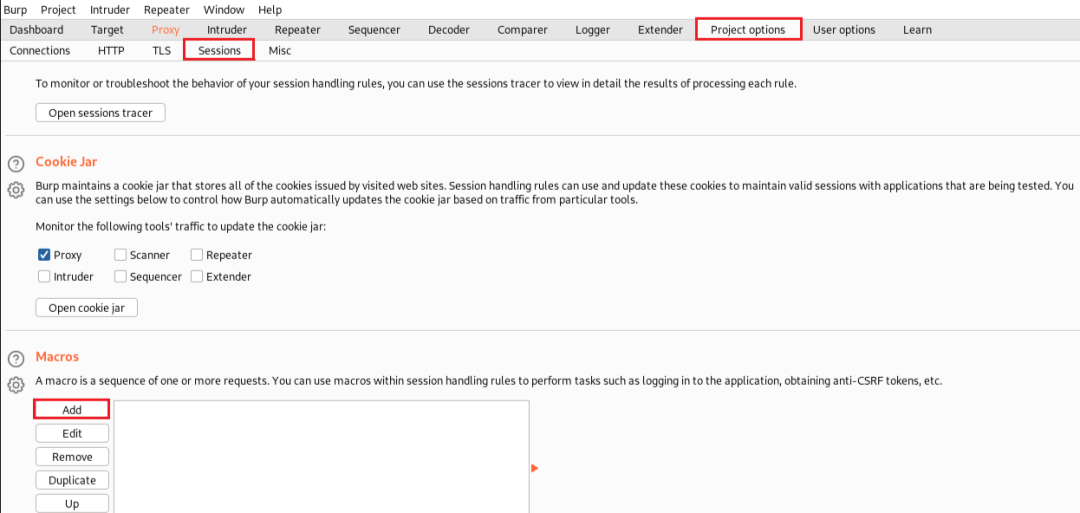Enable Intruder traffic monitoring checkbox
Image resolution: width=1080 pixels, height=513 pixels.
click(44, 277)
